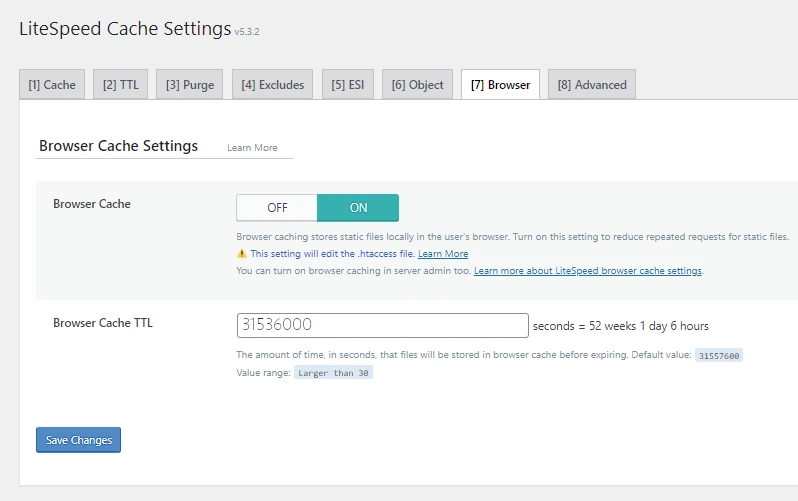
Task: Click the Browser Cache TTL input field
Action: pyautogui.click(x=383, y=325)
